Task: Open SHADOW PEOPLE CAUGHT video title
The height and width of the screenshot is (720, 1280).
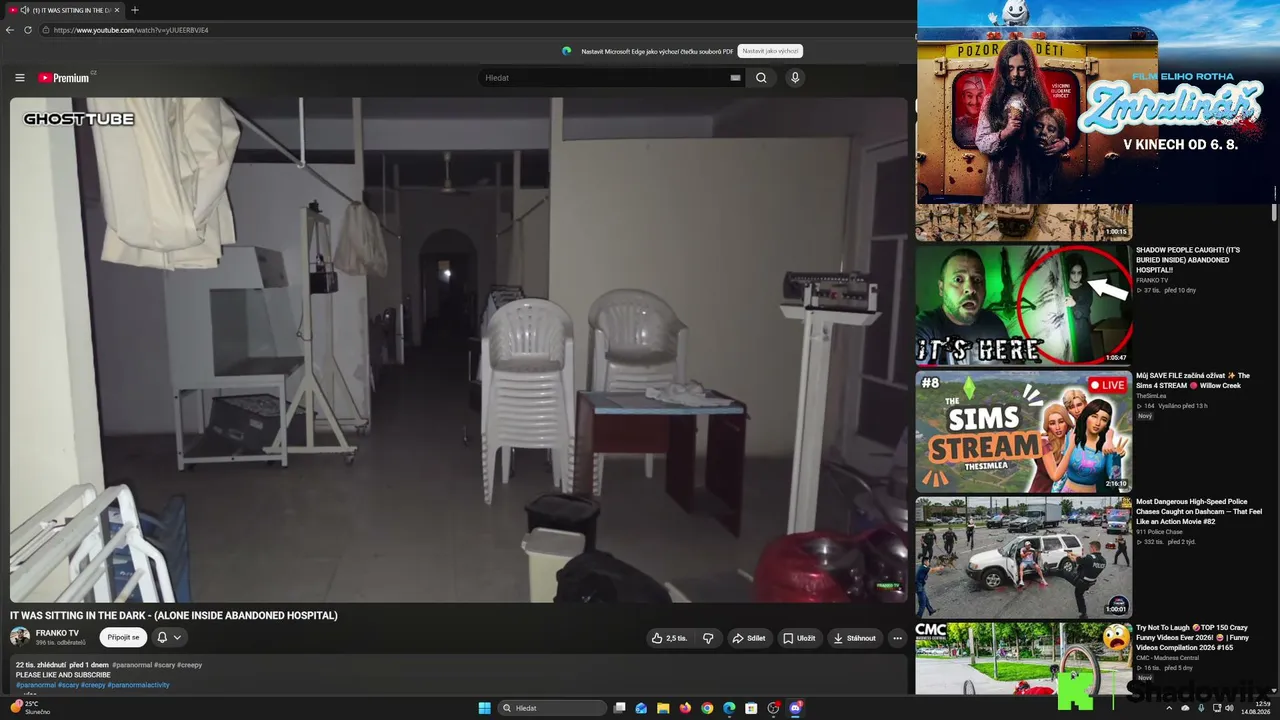Action: [x=1188, y=259]
